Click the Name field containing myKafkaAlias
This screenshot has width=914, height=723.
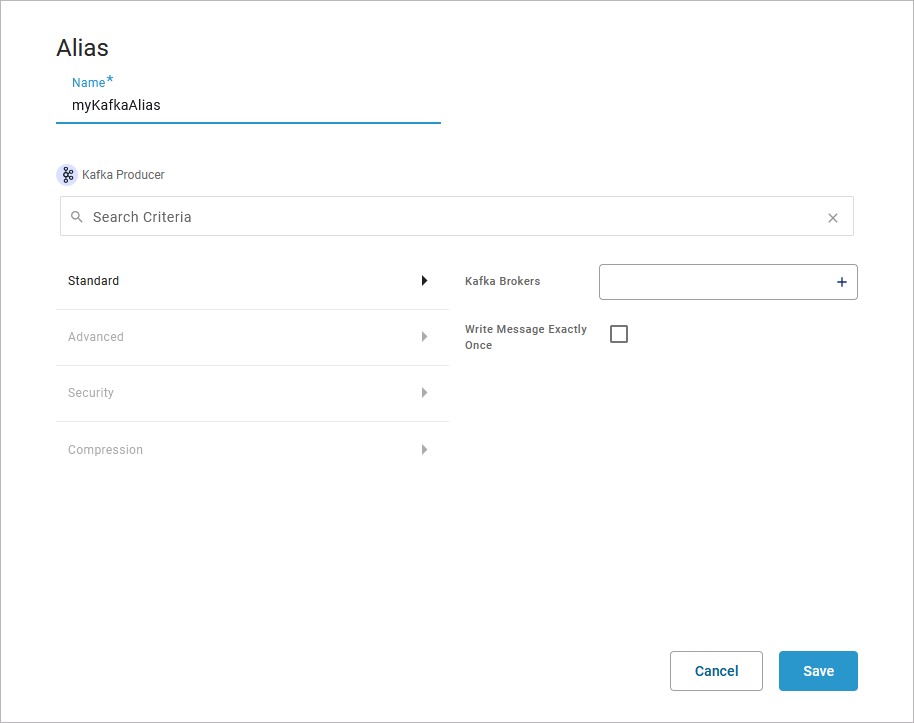click(x=248, y=105)
